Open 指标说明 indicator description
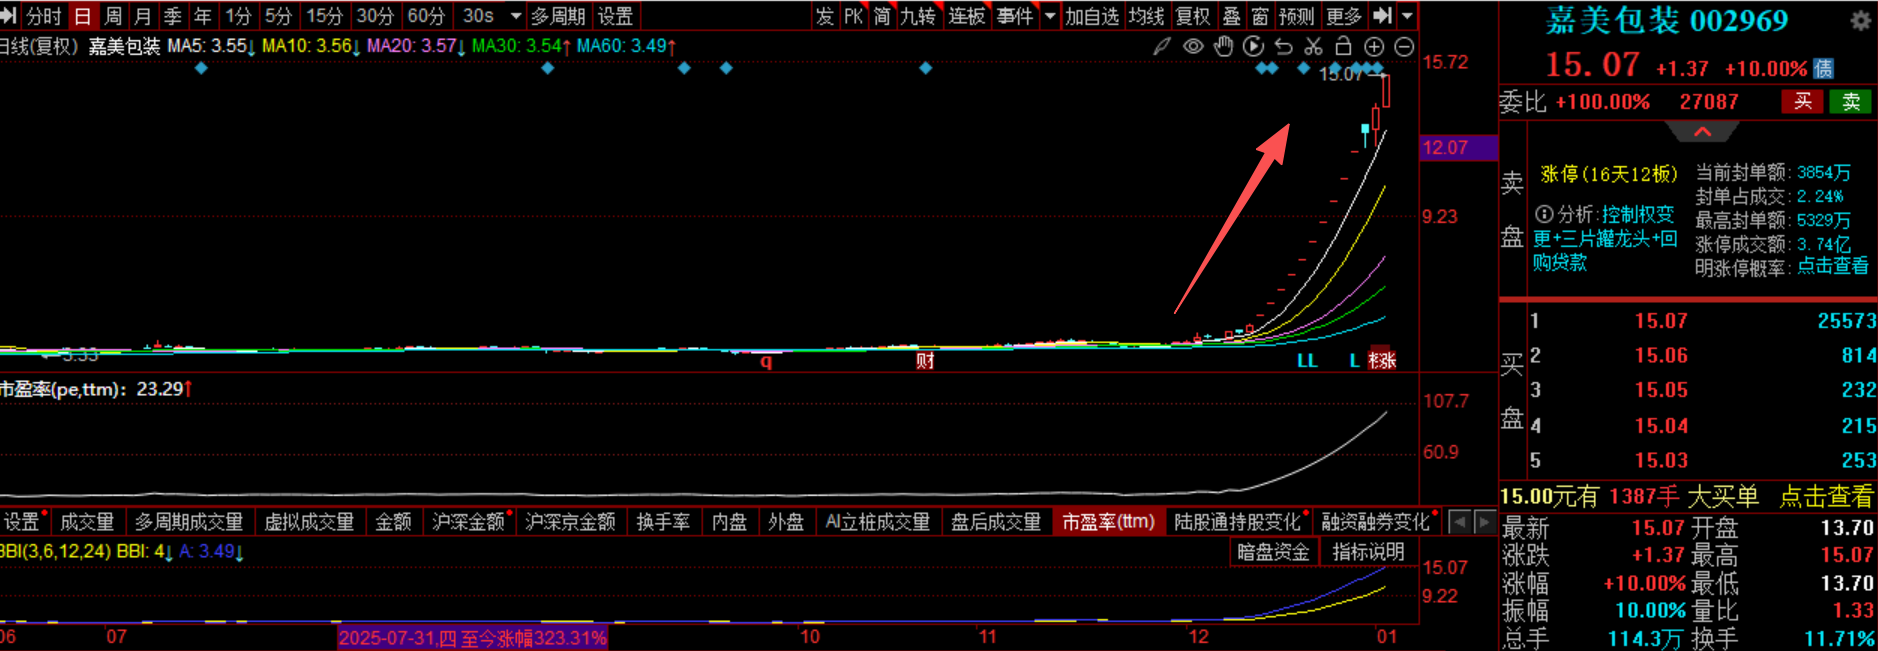This screenshot has height=651, width=1878. [x=1369, y=552]
